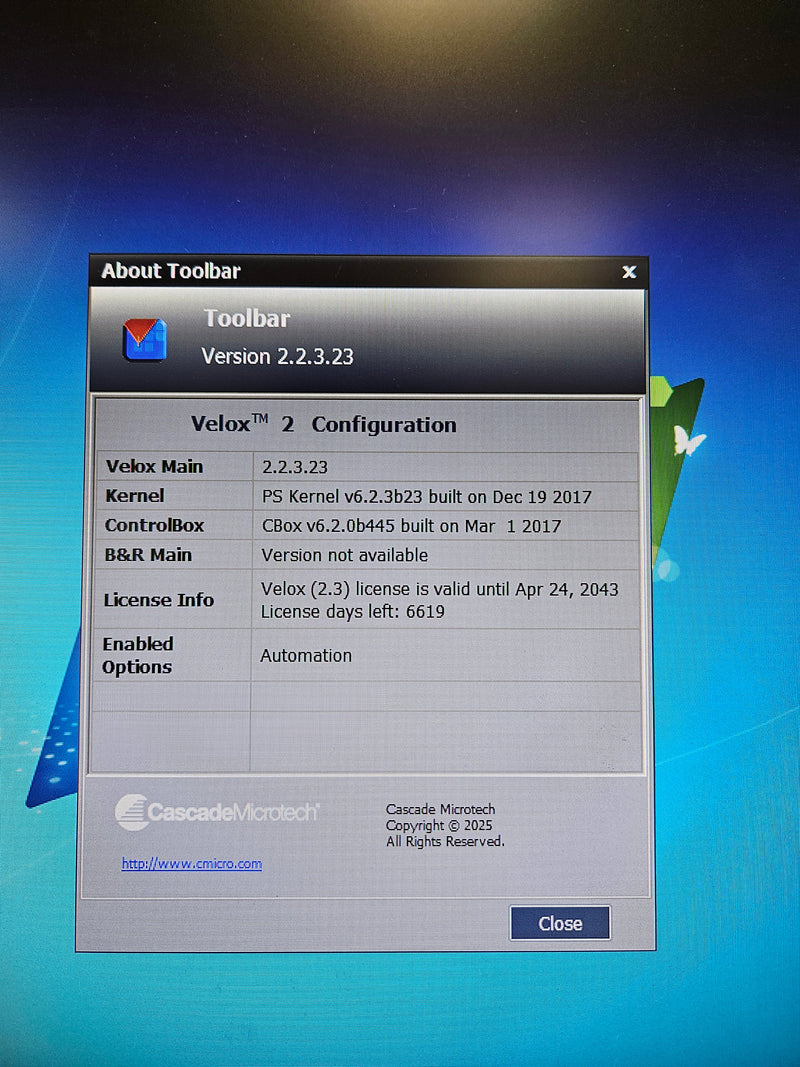Click the license valid until Apr 24, 2043 text
Viewport: 800px width, 1067px height.
439,589
